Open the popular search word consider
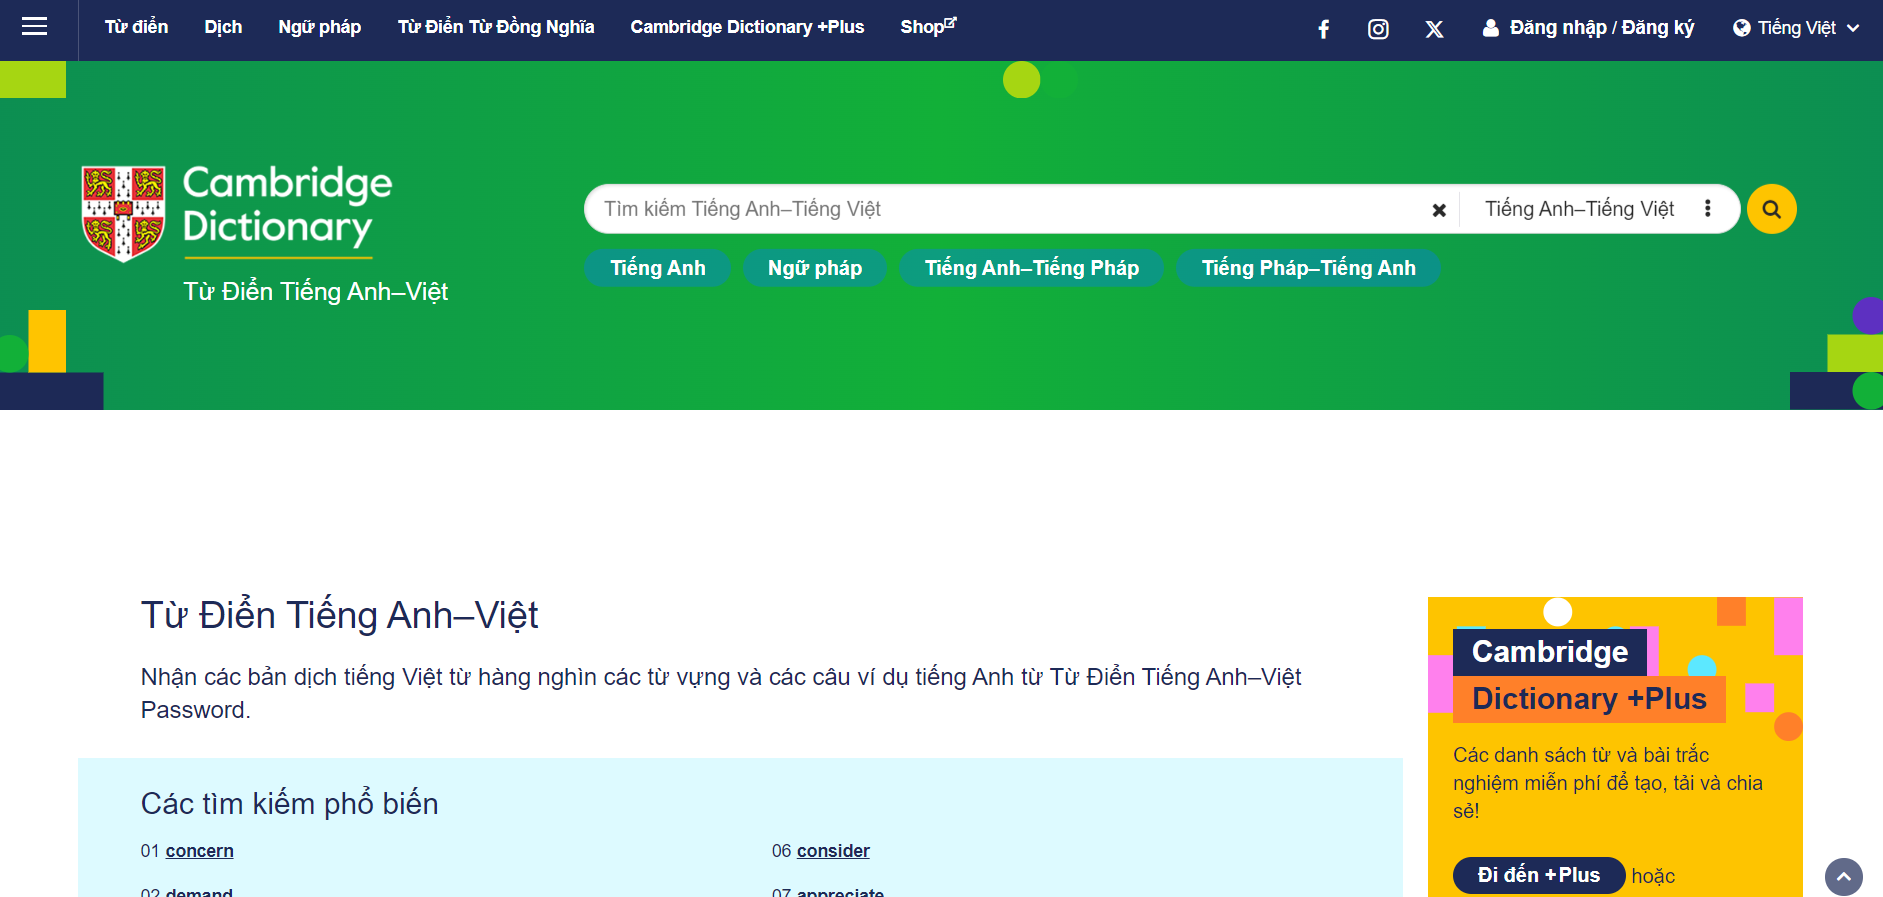The height and width of the screenshot is (897, 1883). [833, 851]
